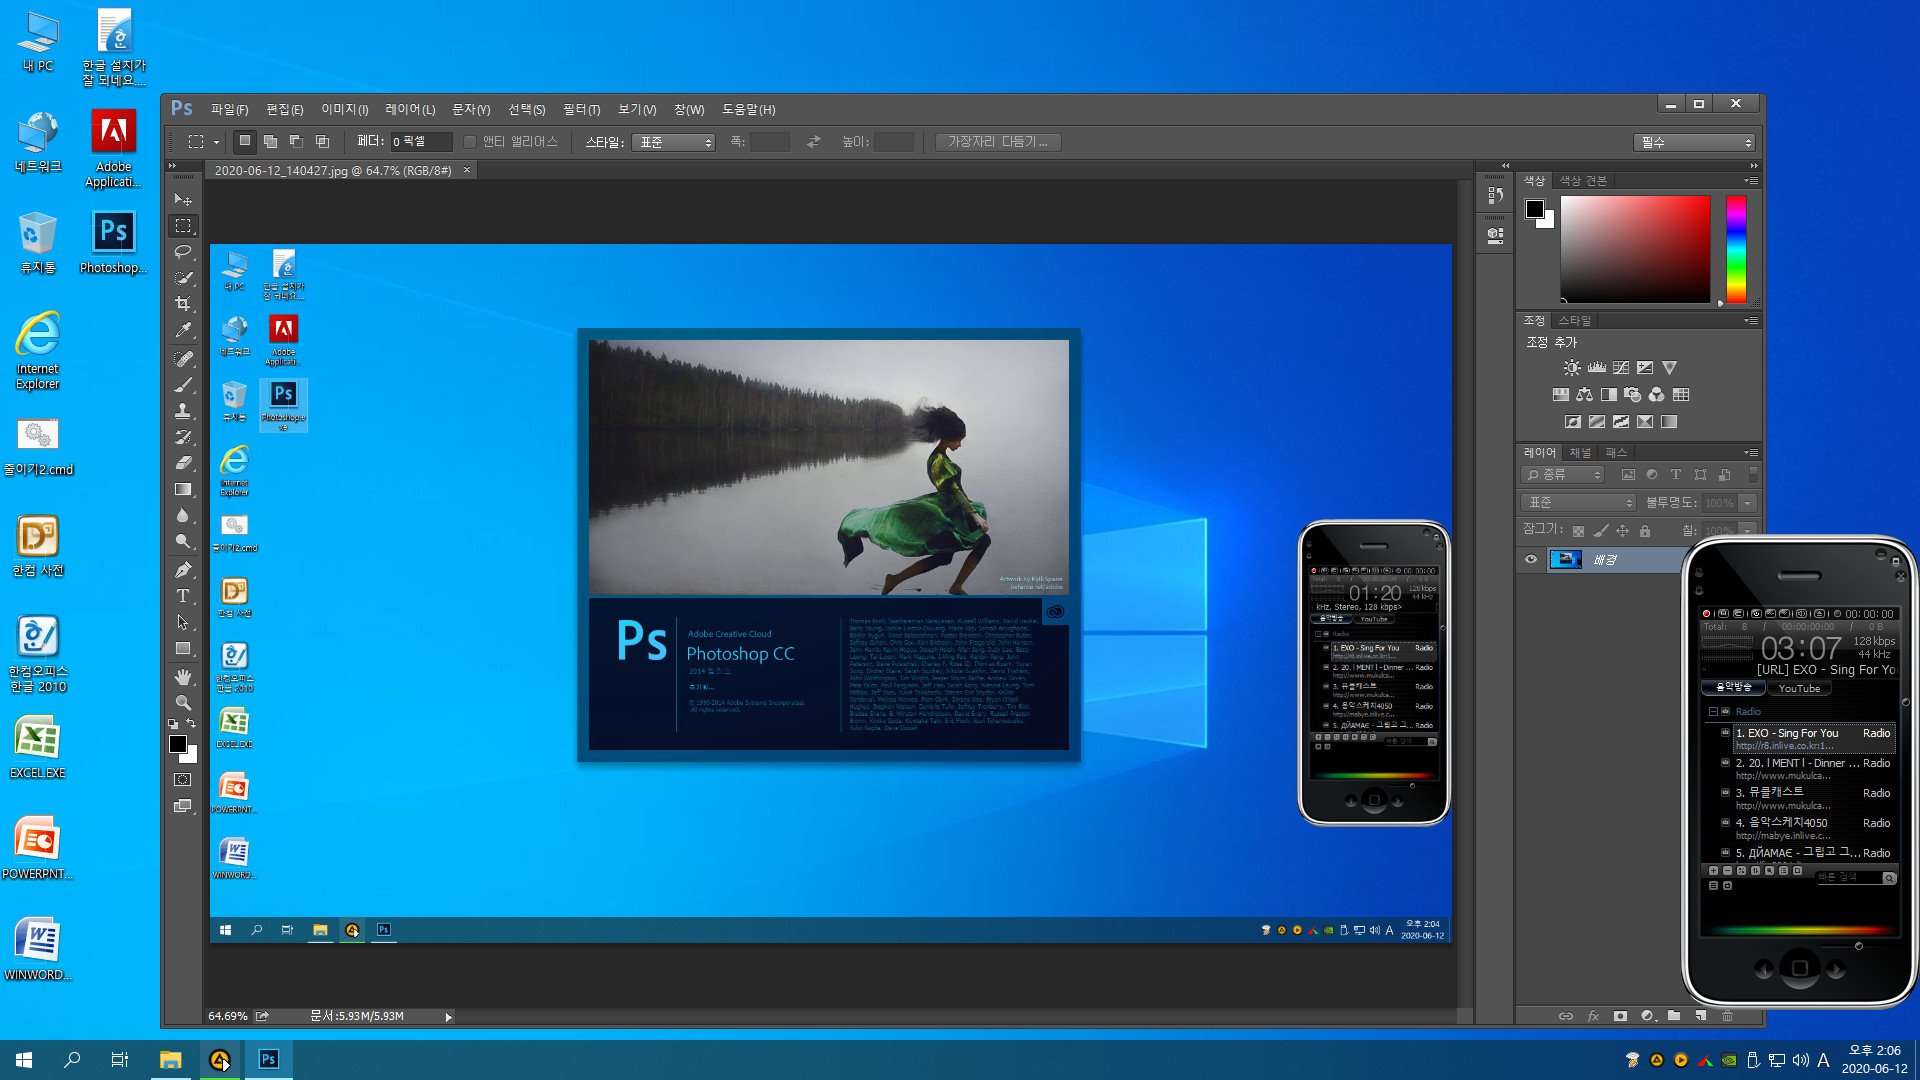Open the History panel icon in the collapsed dock
Screen dimensions: 1920x1080
[1495, 196]
